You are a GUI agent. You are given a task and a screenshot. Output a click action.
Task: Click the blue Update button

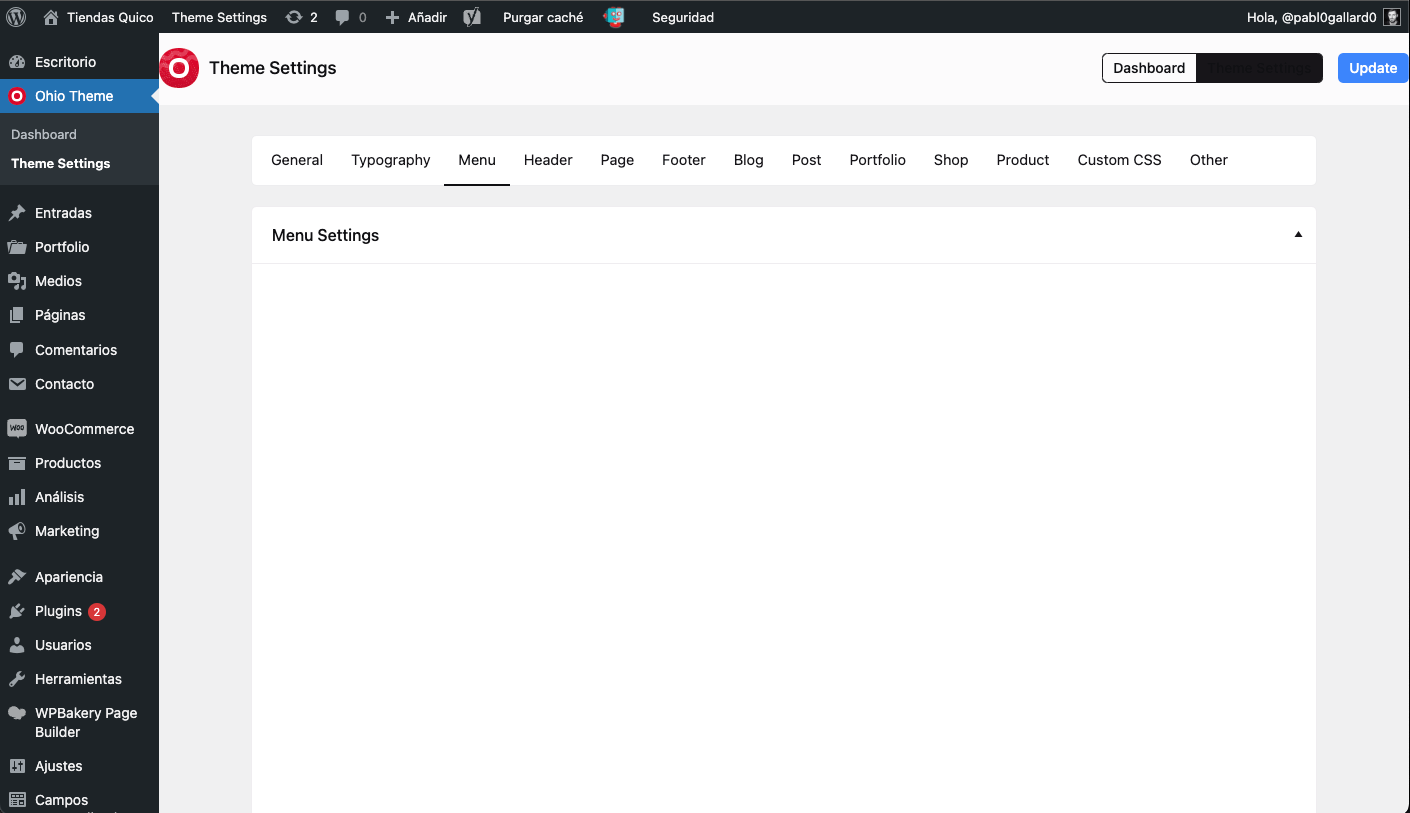[x=1373, y=68]
